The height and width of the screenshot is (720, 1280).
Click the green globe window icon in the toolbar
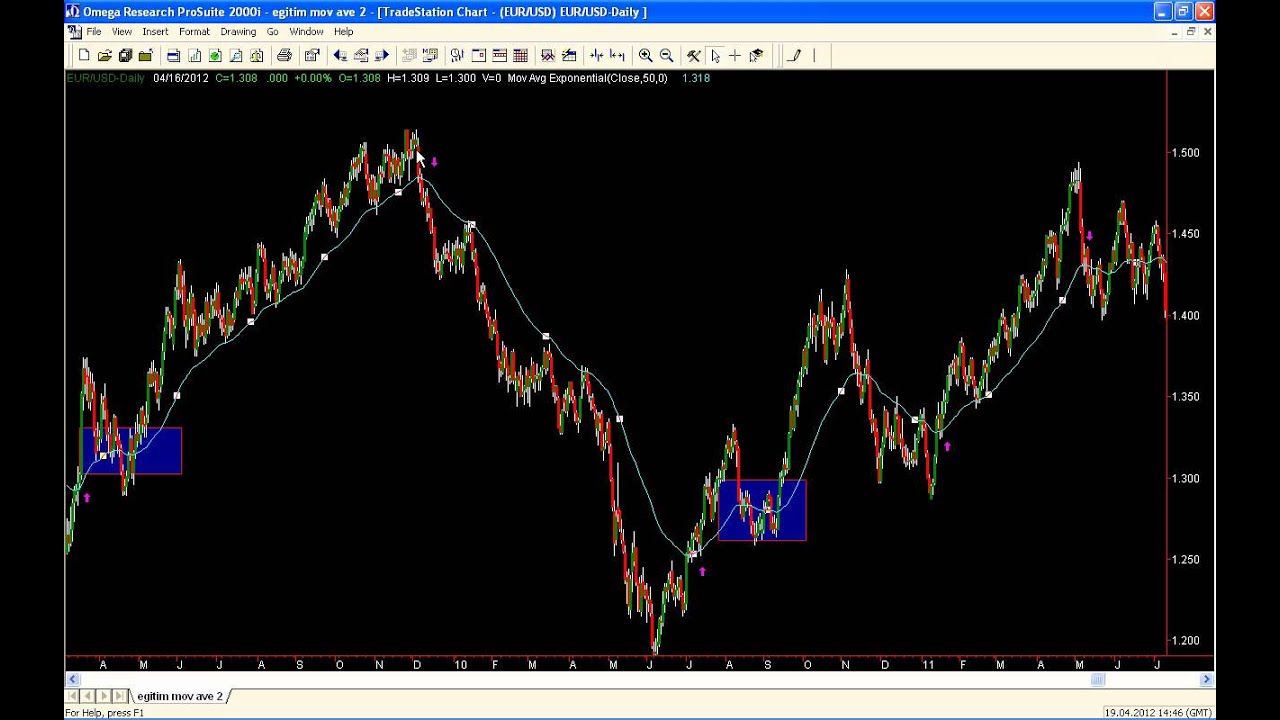pyautogui.click(x=215, y=56)
